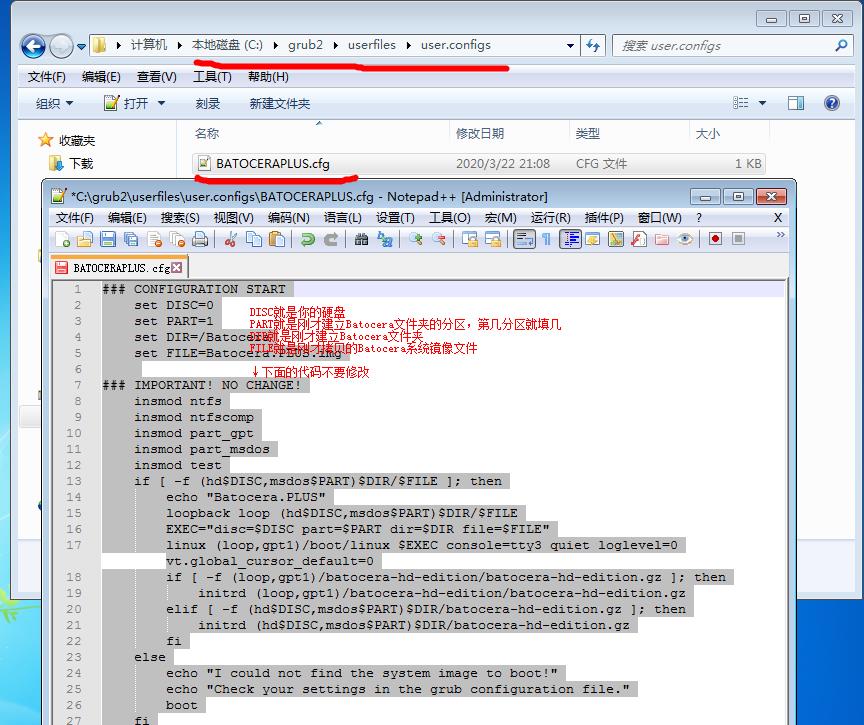Undo with the green arrow icon

[307, 239]
